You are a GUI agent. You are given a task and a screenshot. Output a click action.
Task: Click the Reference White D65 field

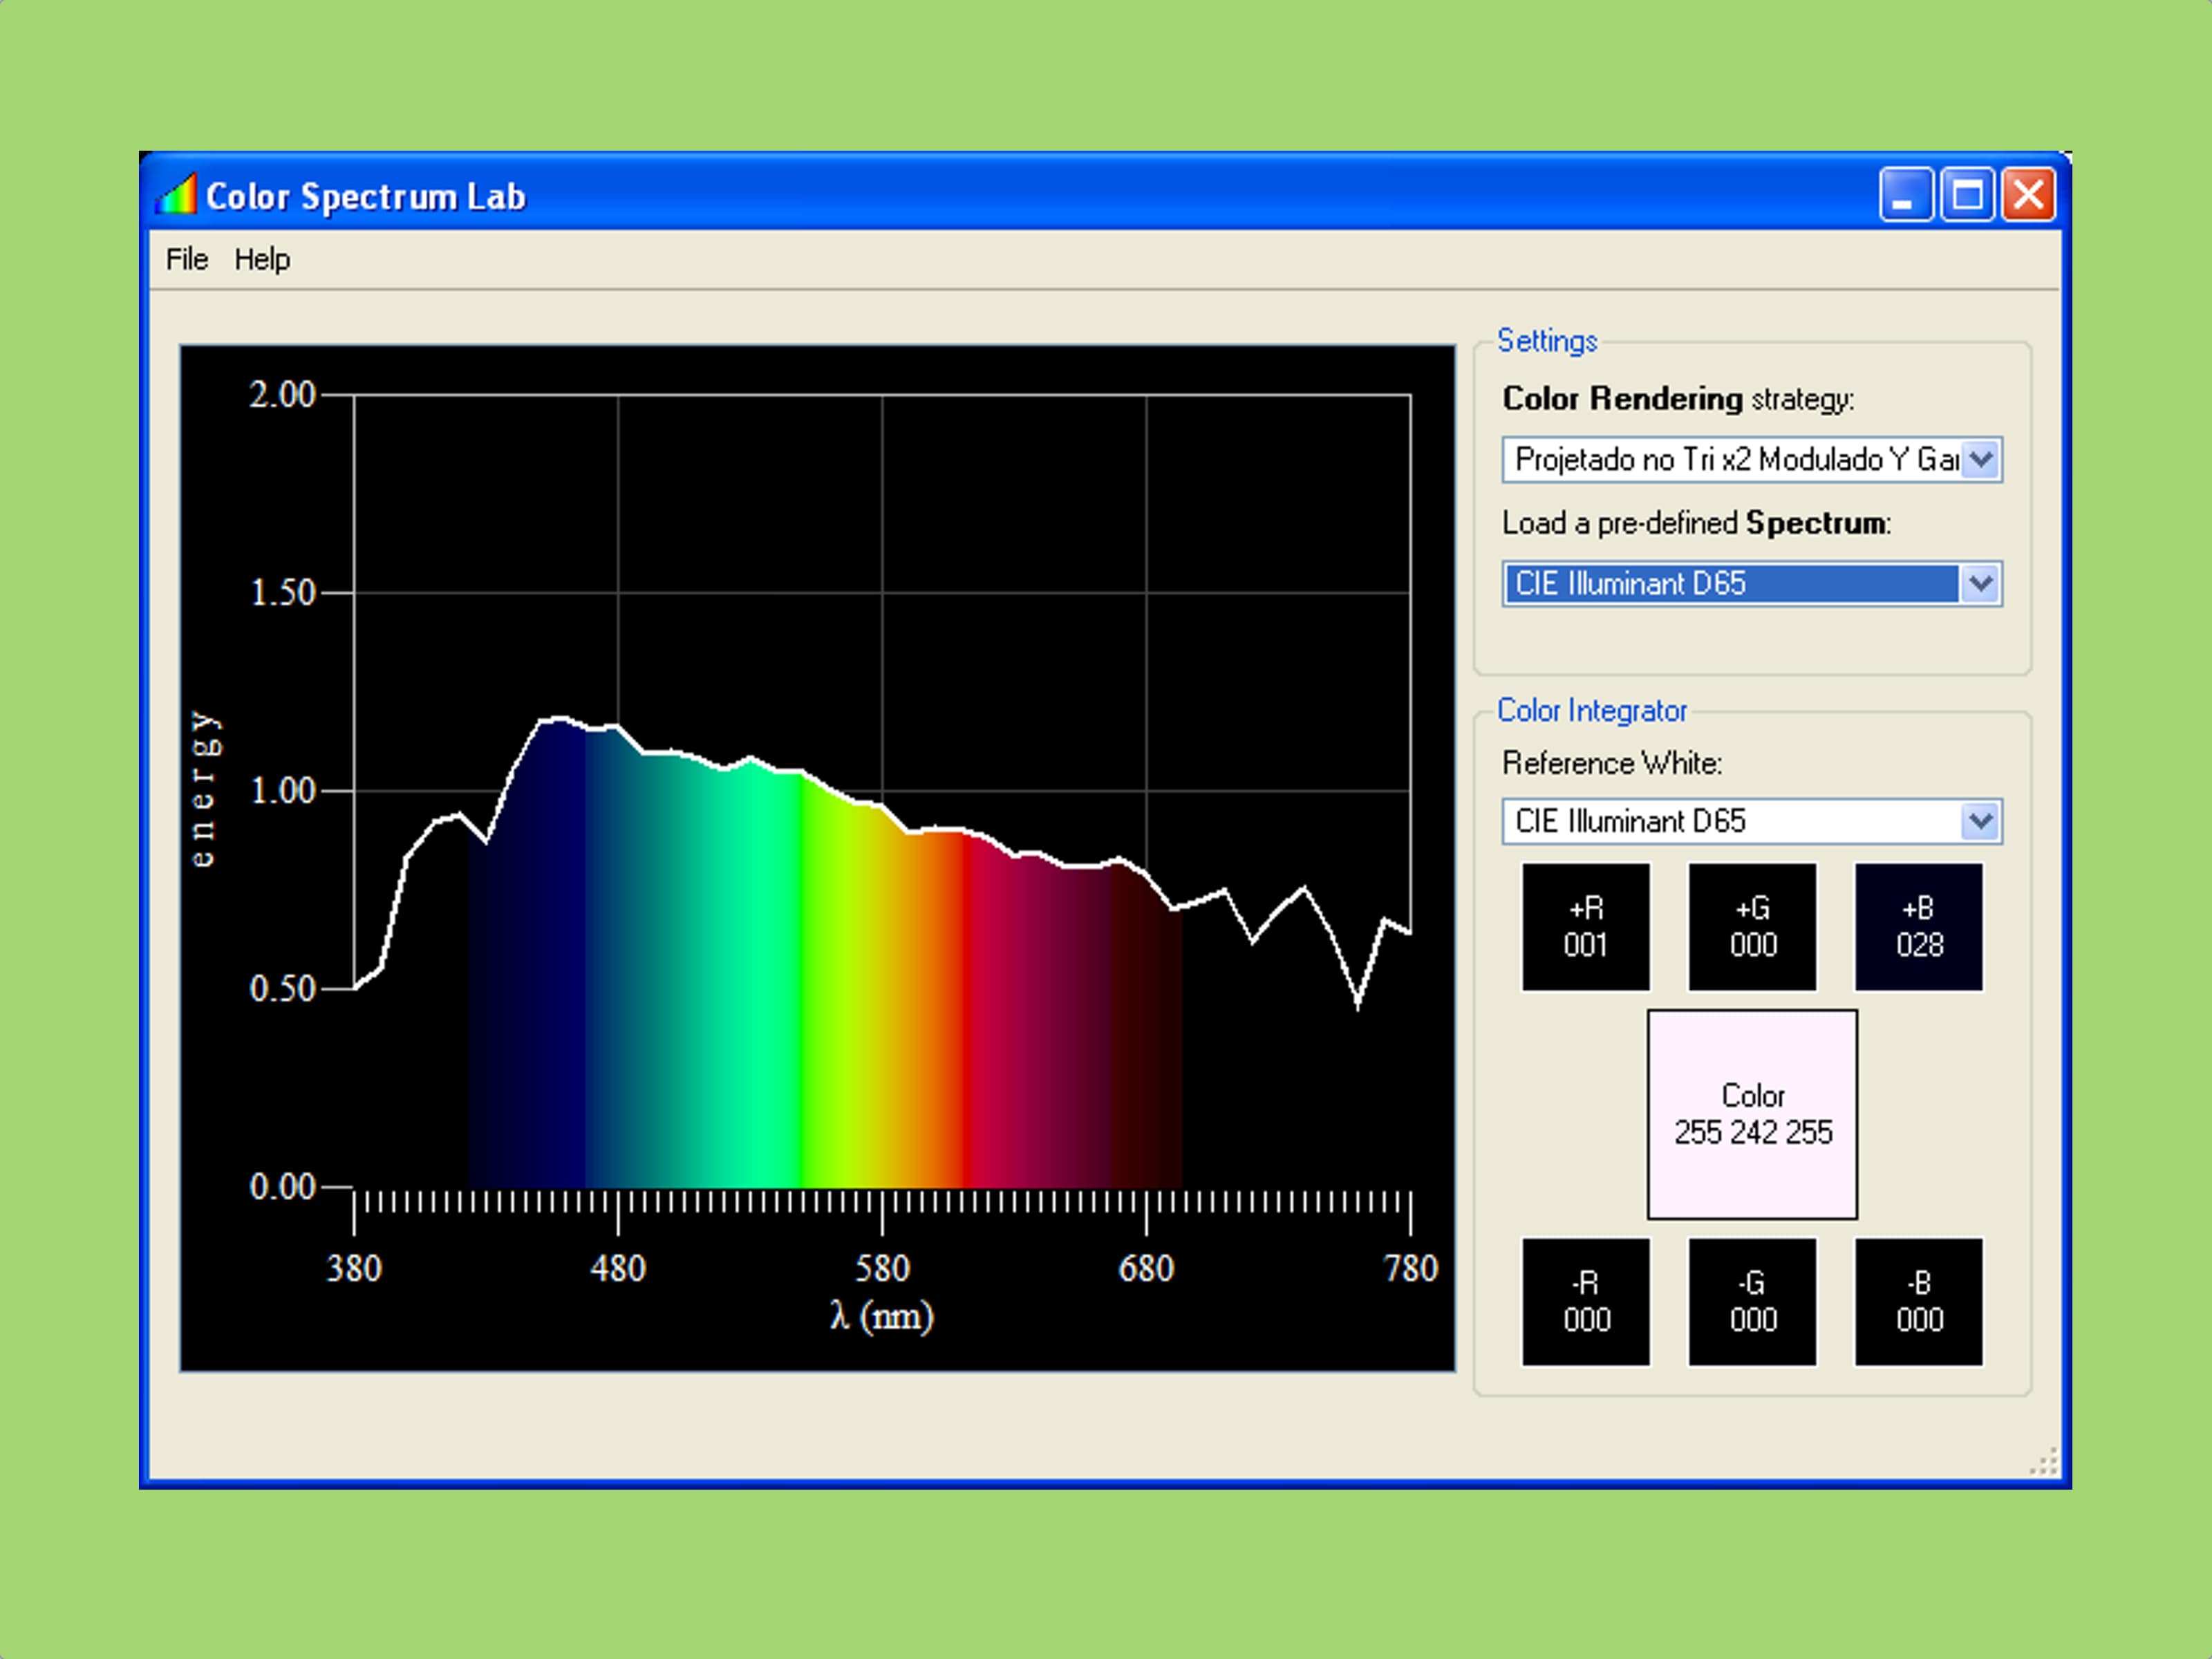tap(1730, 822)
